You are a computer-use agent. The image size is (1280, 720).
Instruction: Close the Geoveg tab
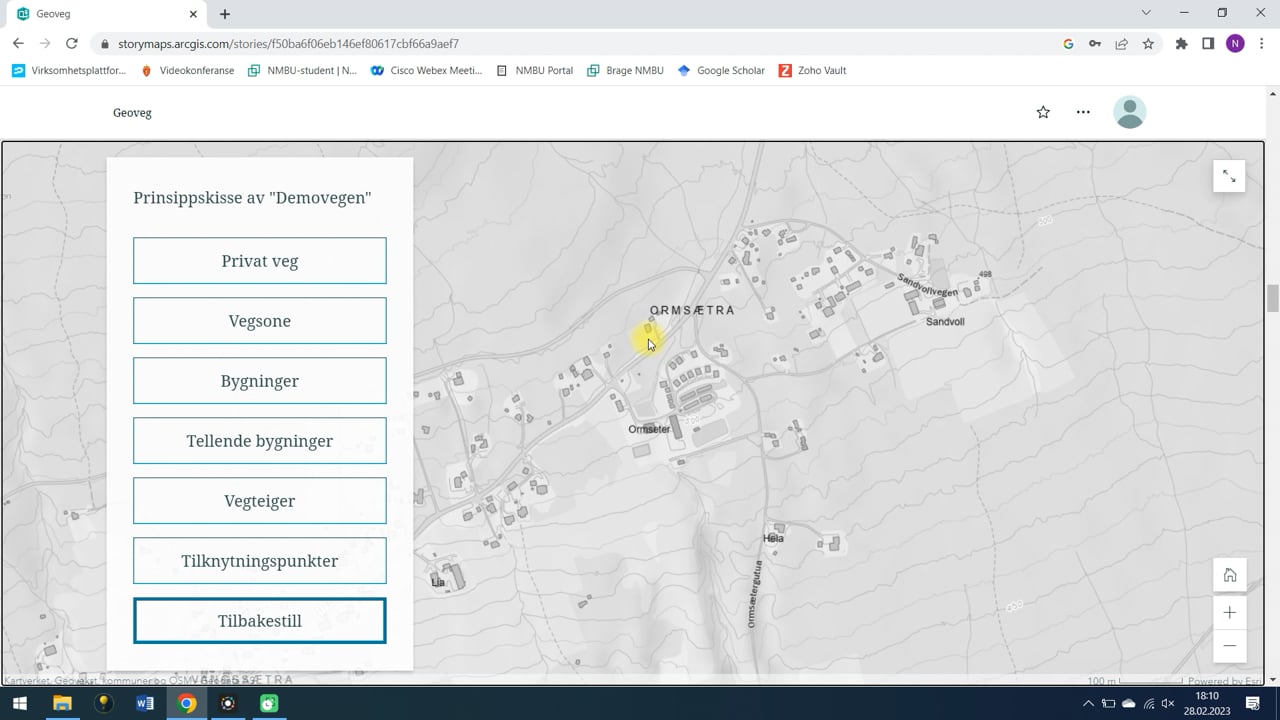point(194,14)
